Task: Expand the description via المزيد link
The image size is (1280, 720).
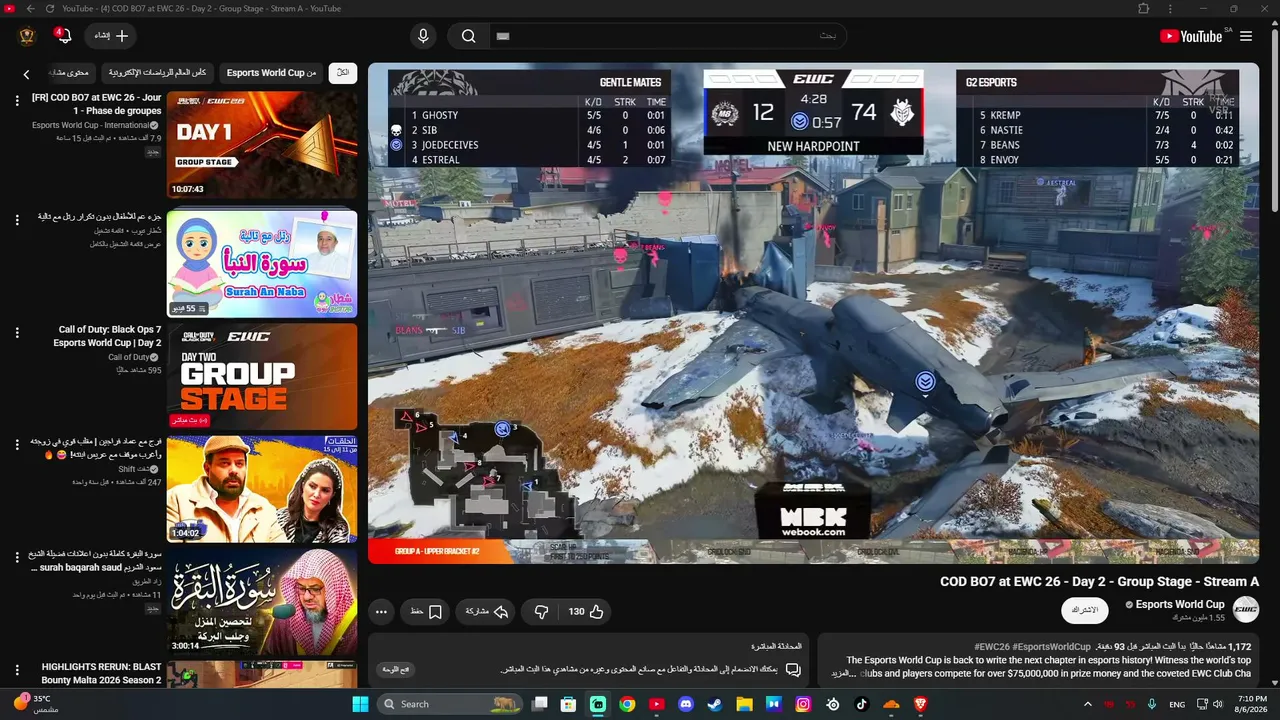Action: (x=845, y=673)
